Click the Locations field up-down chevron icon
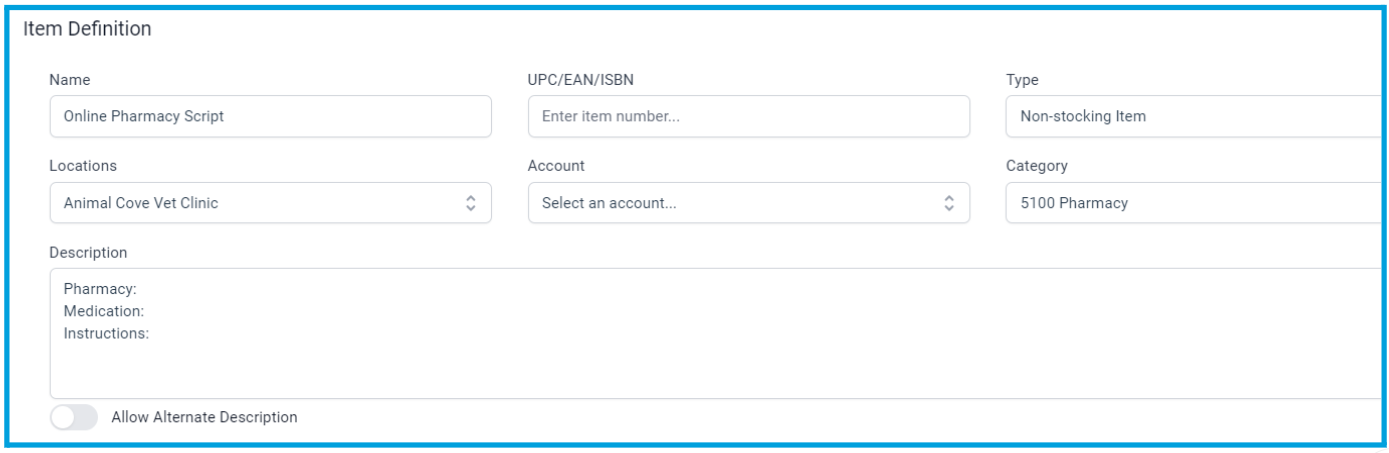1389x453 pixels. [470, 203]
